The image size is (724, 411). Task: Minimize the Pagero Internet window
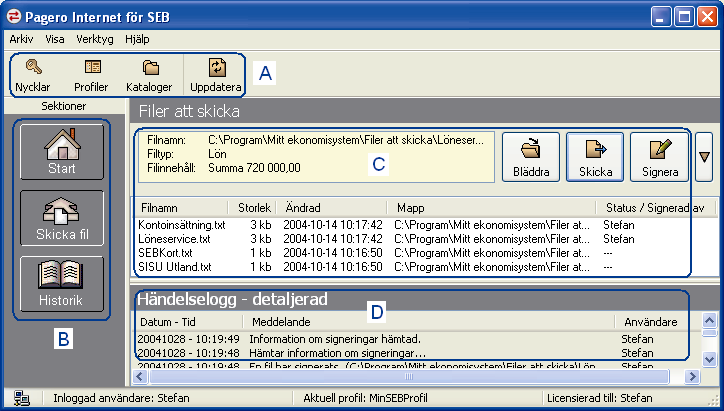coord(661,17)
